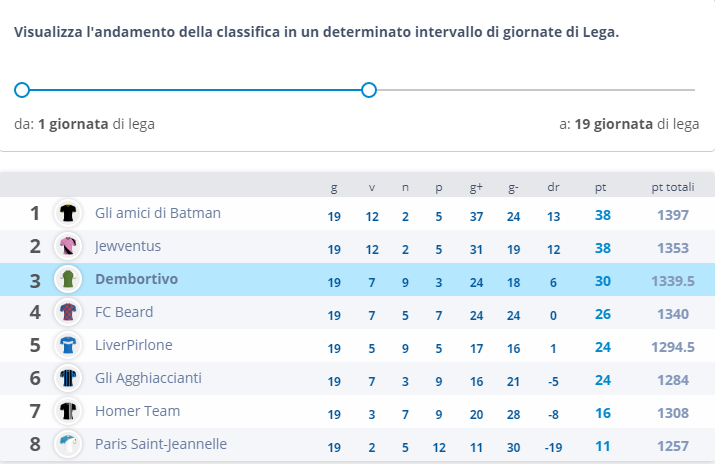Click the Jewventus pink jersey icon
Screen dimensions: 715x464
point(68,246)
